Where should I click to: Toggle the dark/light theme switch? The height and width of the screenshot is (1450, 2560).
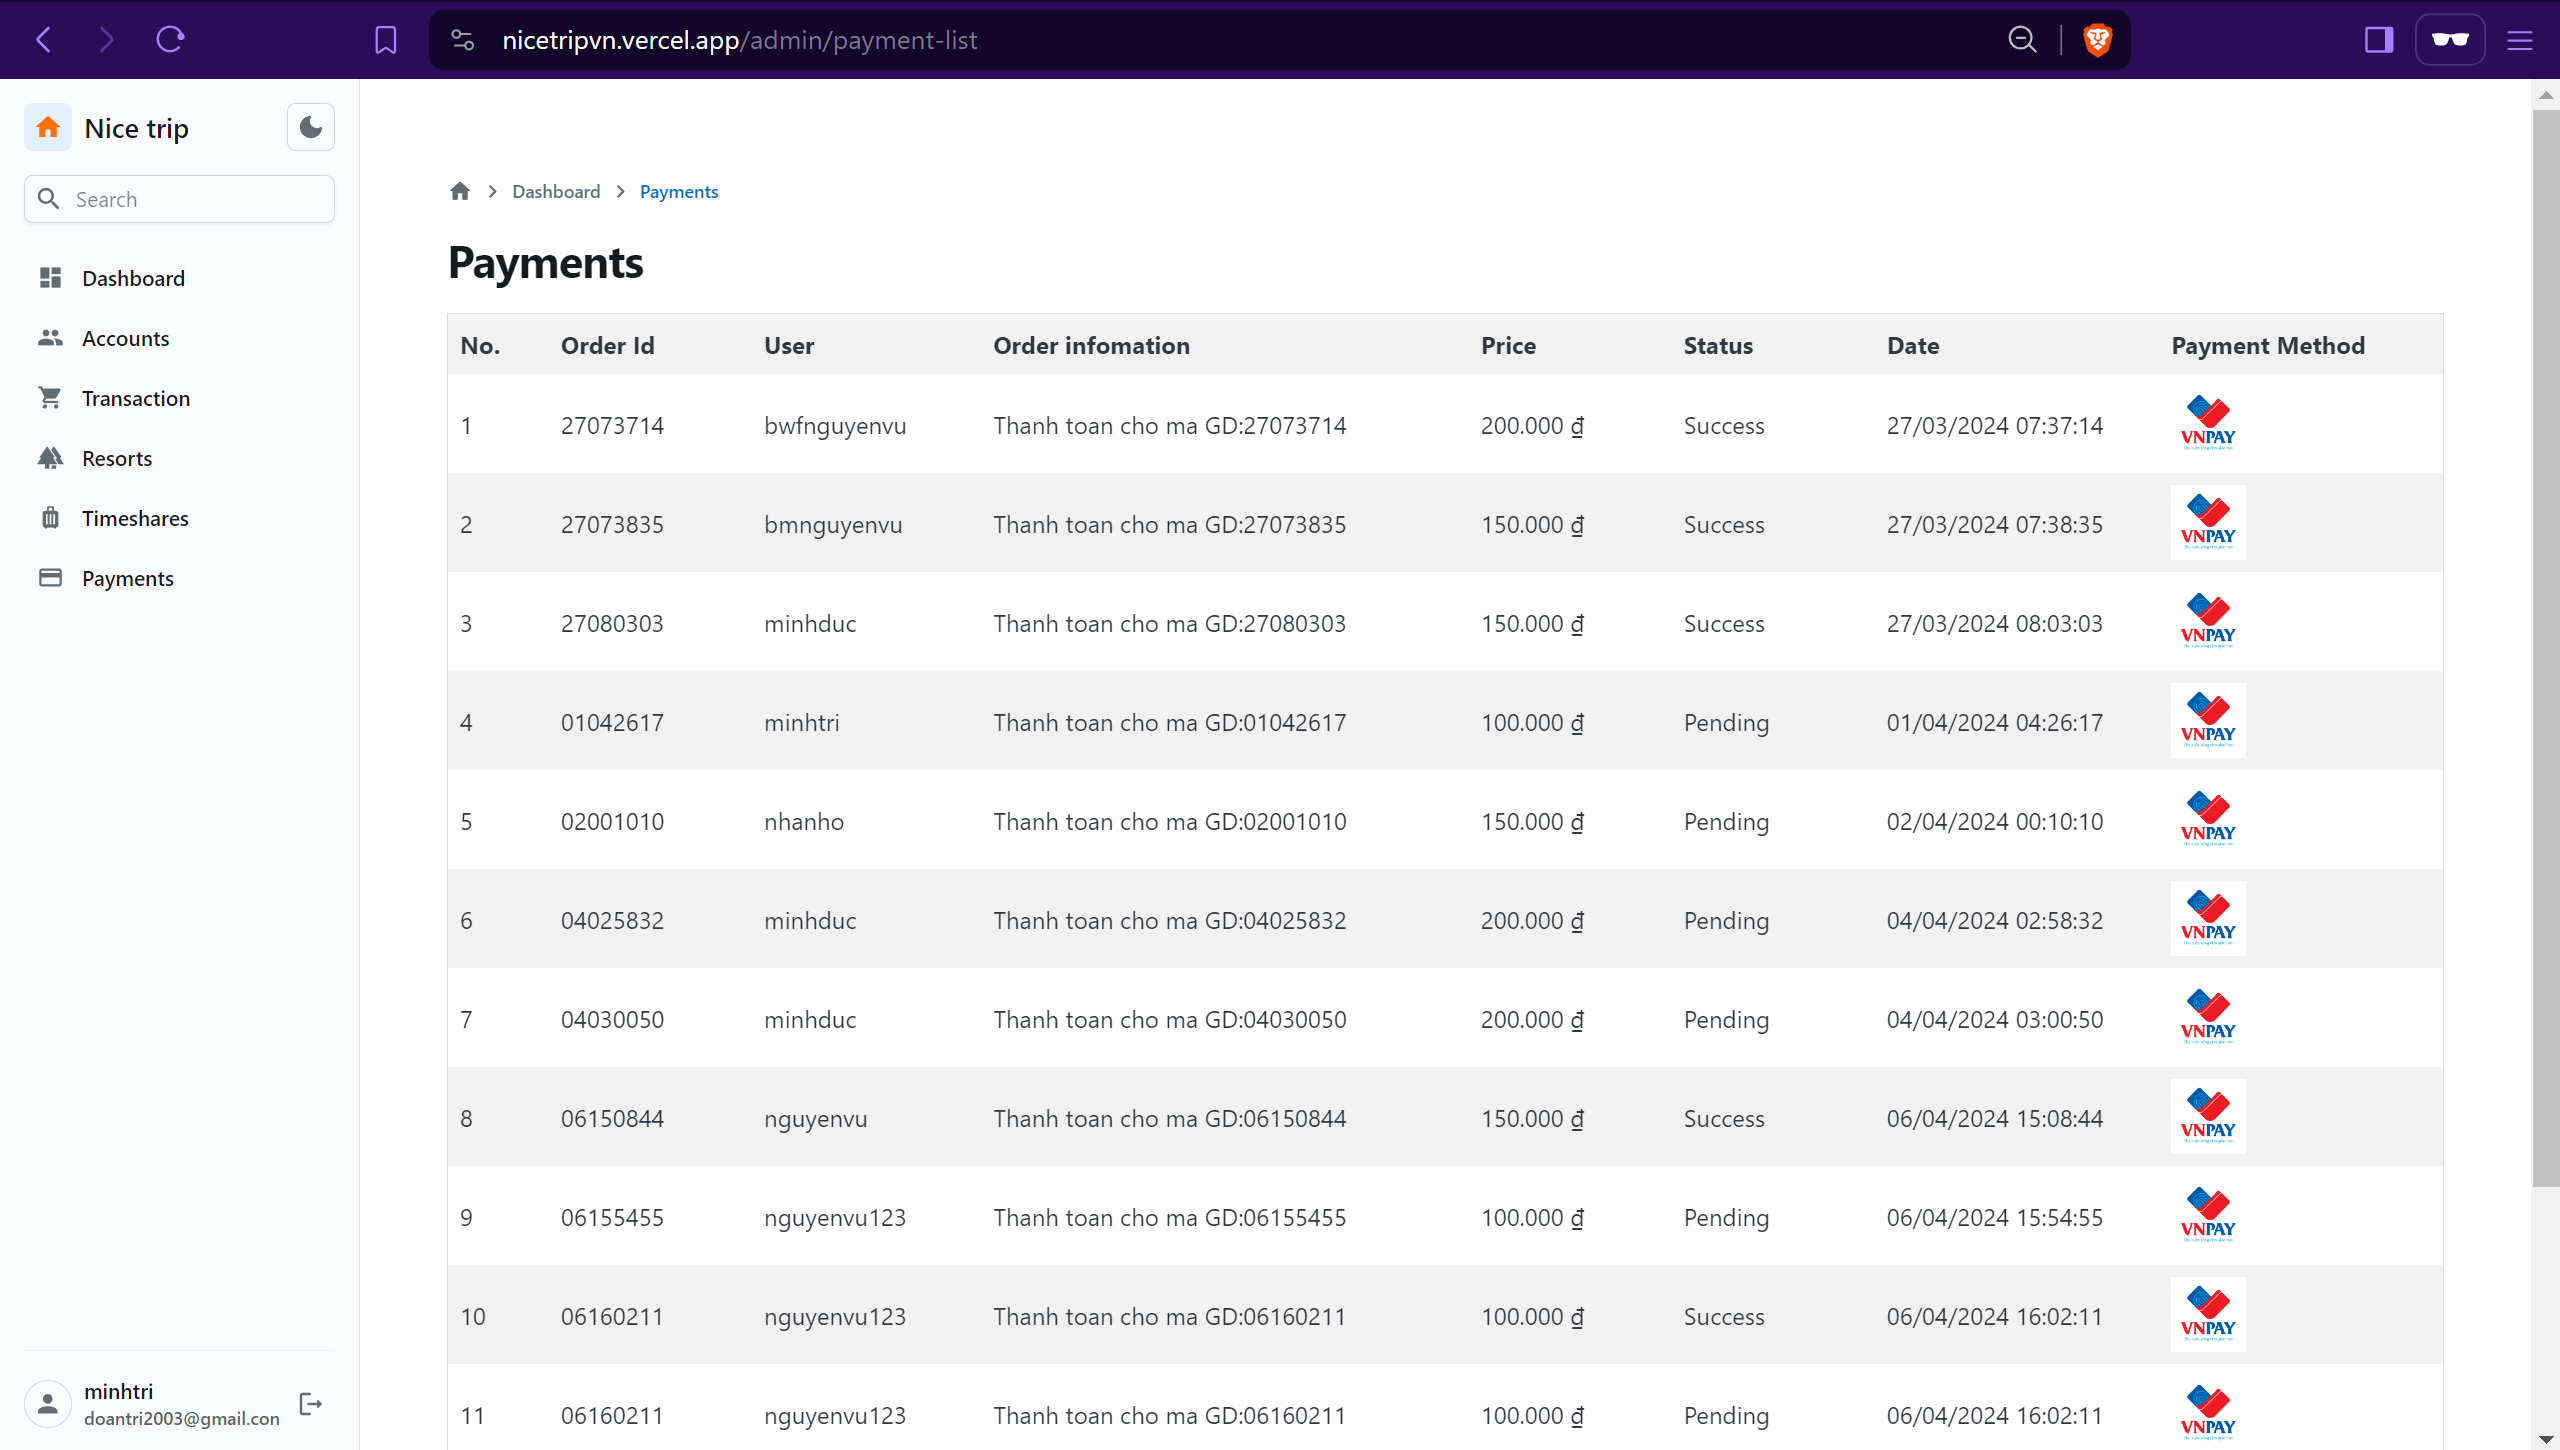coord(311,127)
